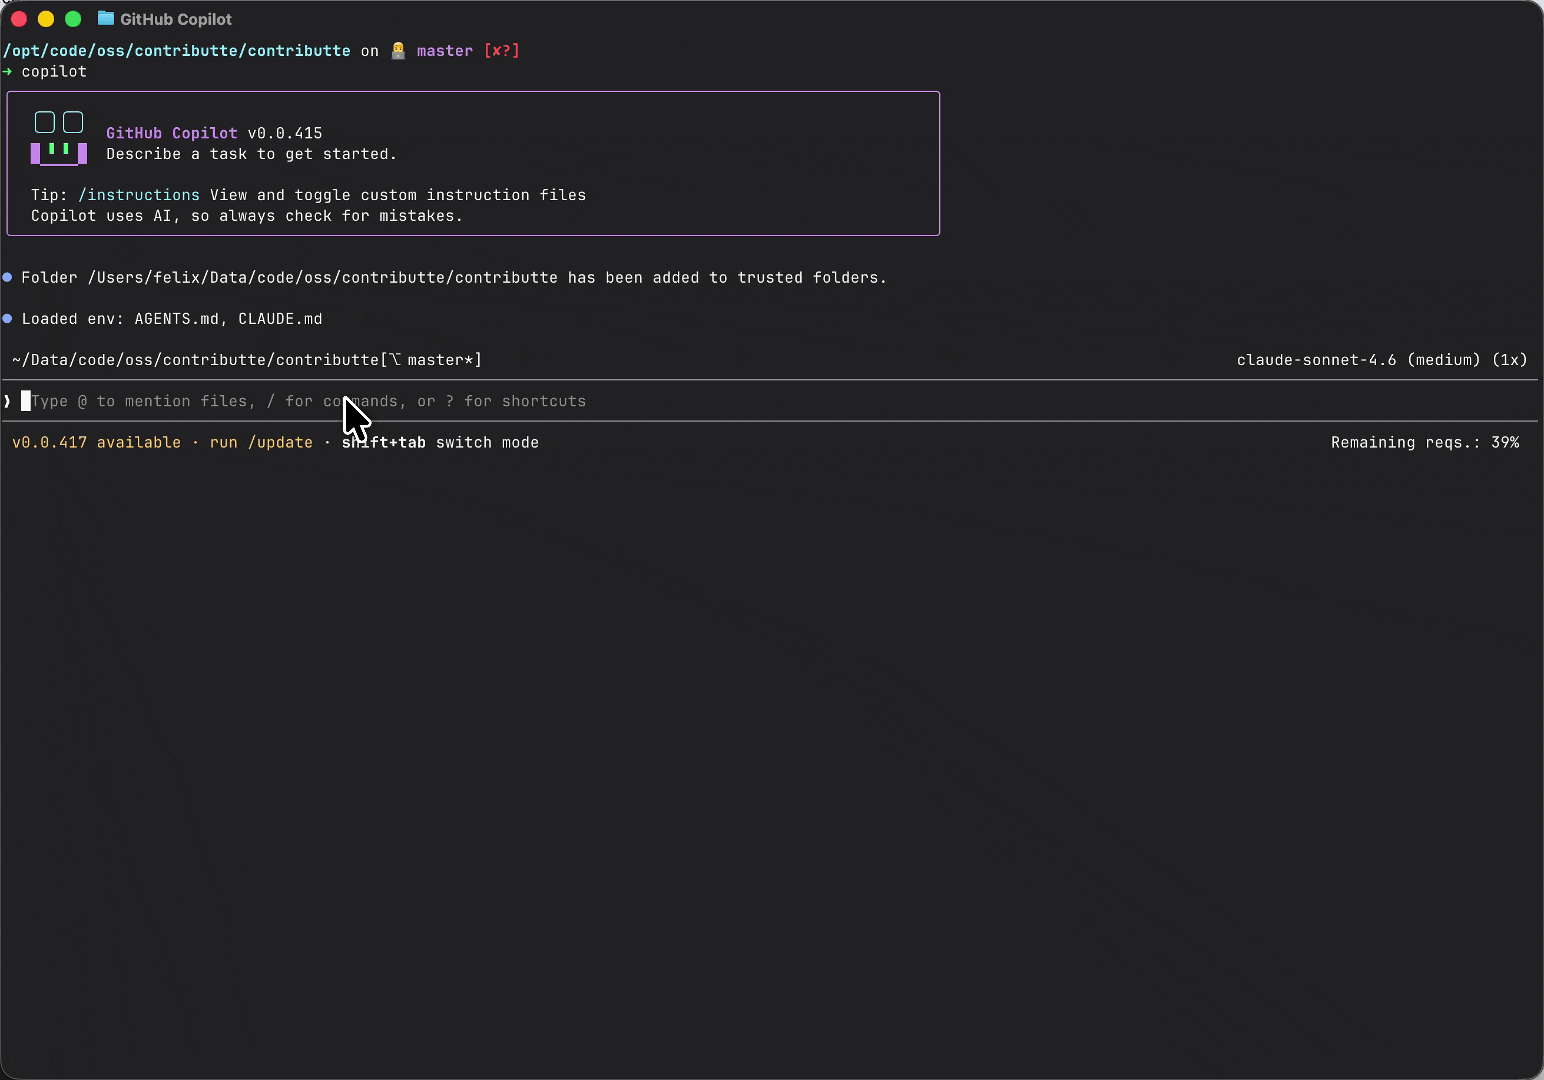1544x1080 pixels.
Task: Click the shift+tab switch mode hint
Action: (x=440, y=442)
